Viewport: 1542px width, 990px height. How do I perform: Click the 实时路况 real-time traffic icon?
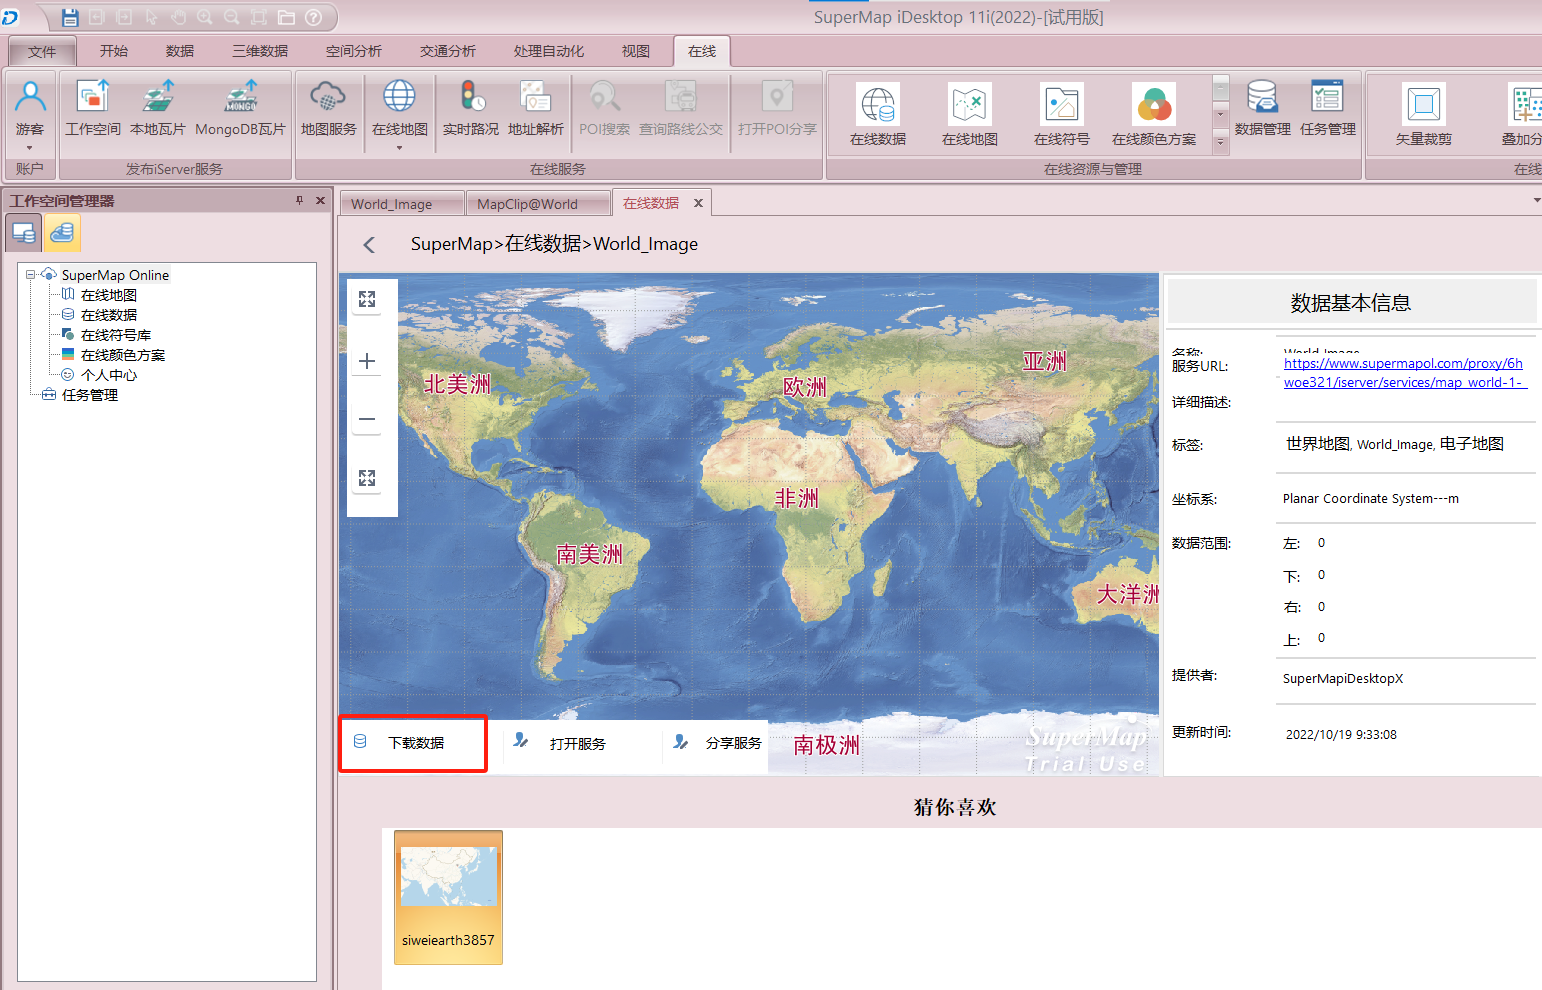coord(470,108)
